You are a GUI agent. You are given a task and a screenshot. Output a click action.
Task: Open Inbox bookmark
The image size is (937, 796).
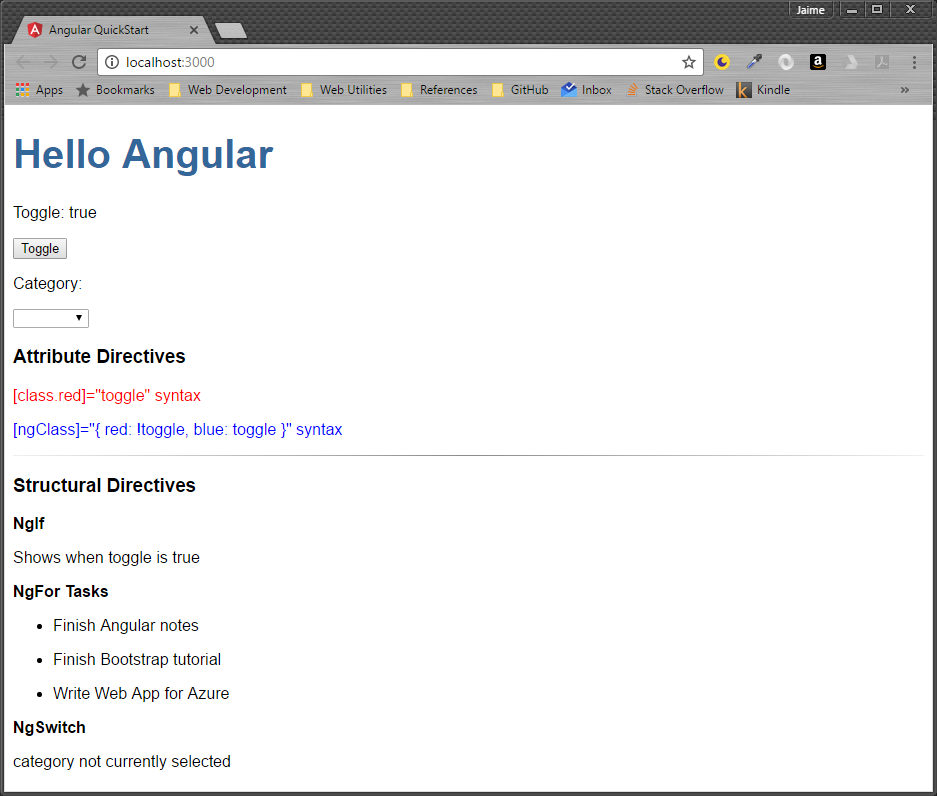click(x=587, y=90)
